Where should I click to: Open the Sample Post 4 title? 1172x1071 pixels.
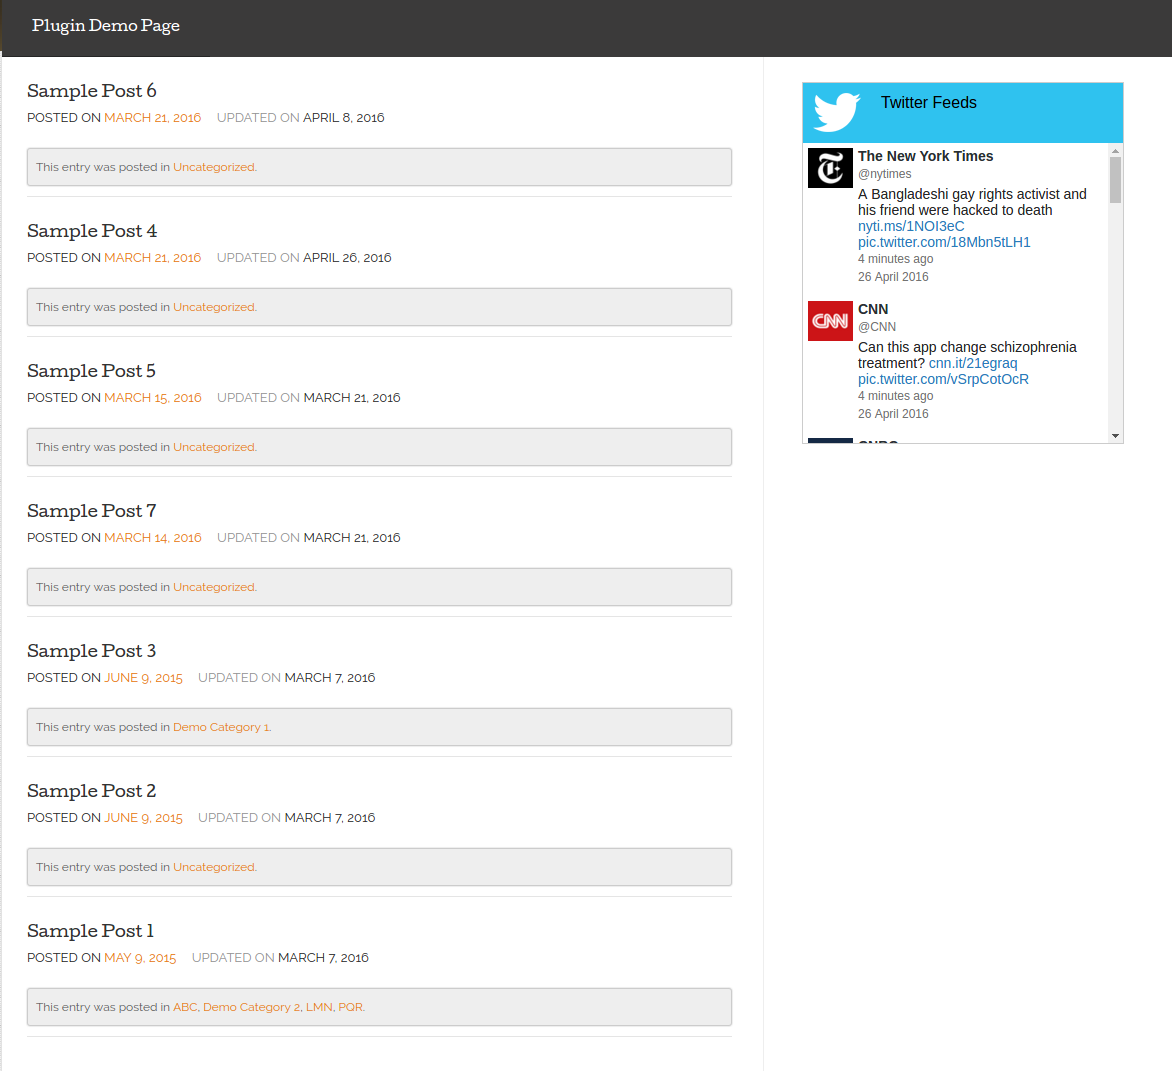[x=92, y=231]
